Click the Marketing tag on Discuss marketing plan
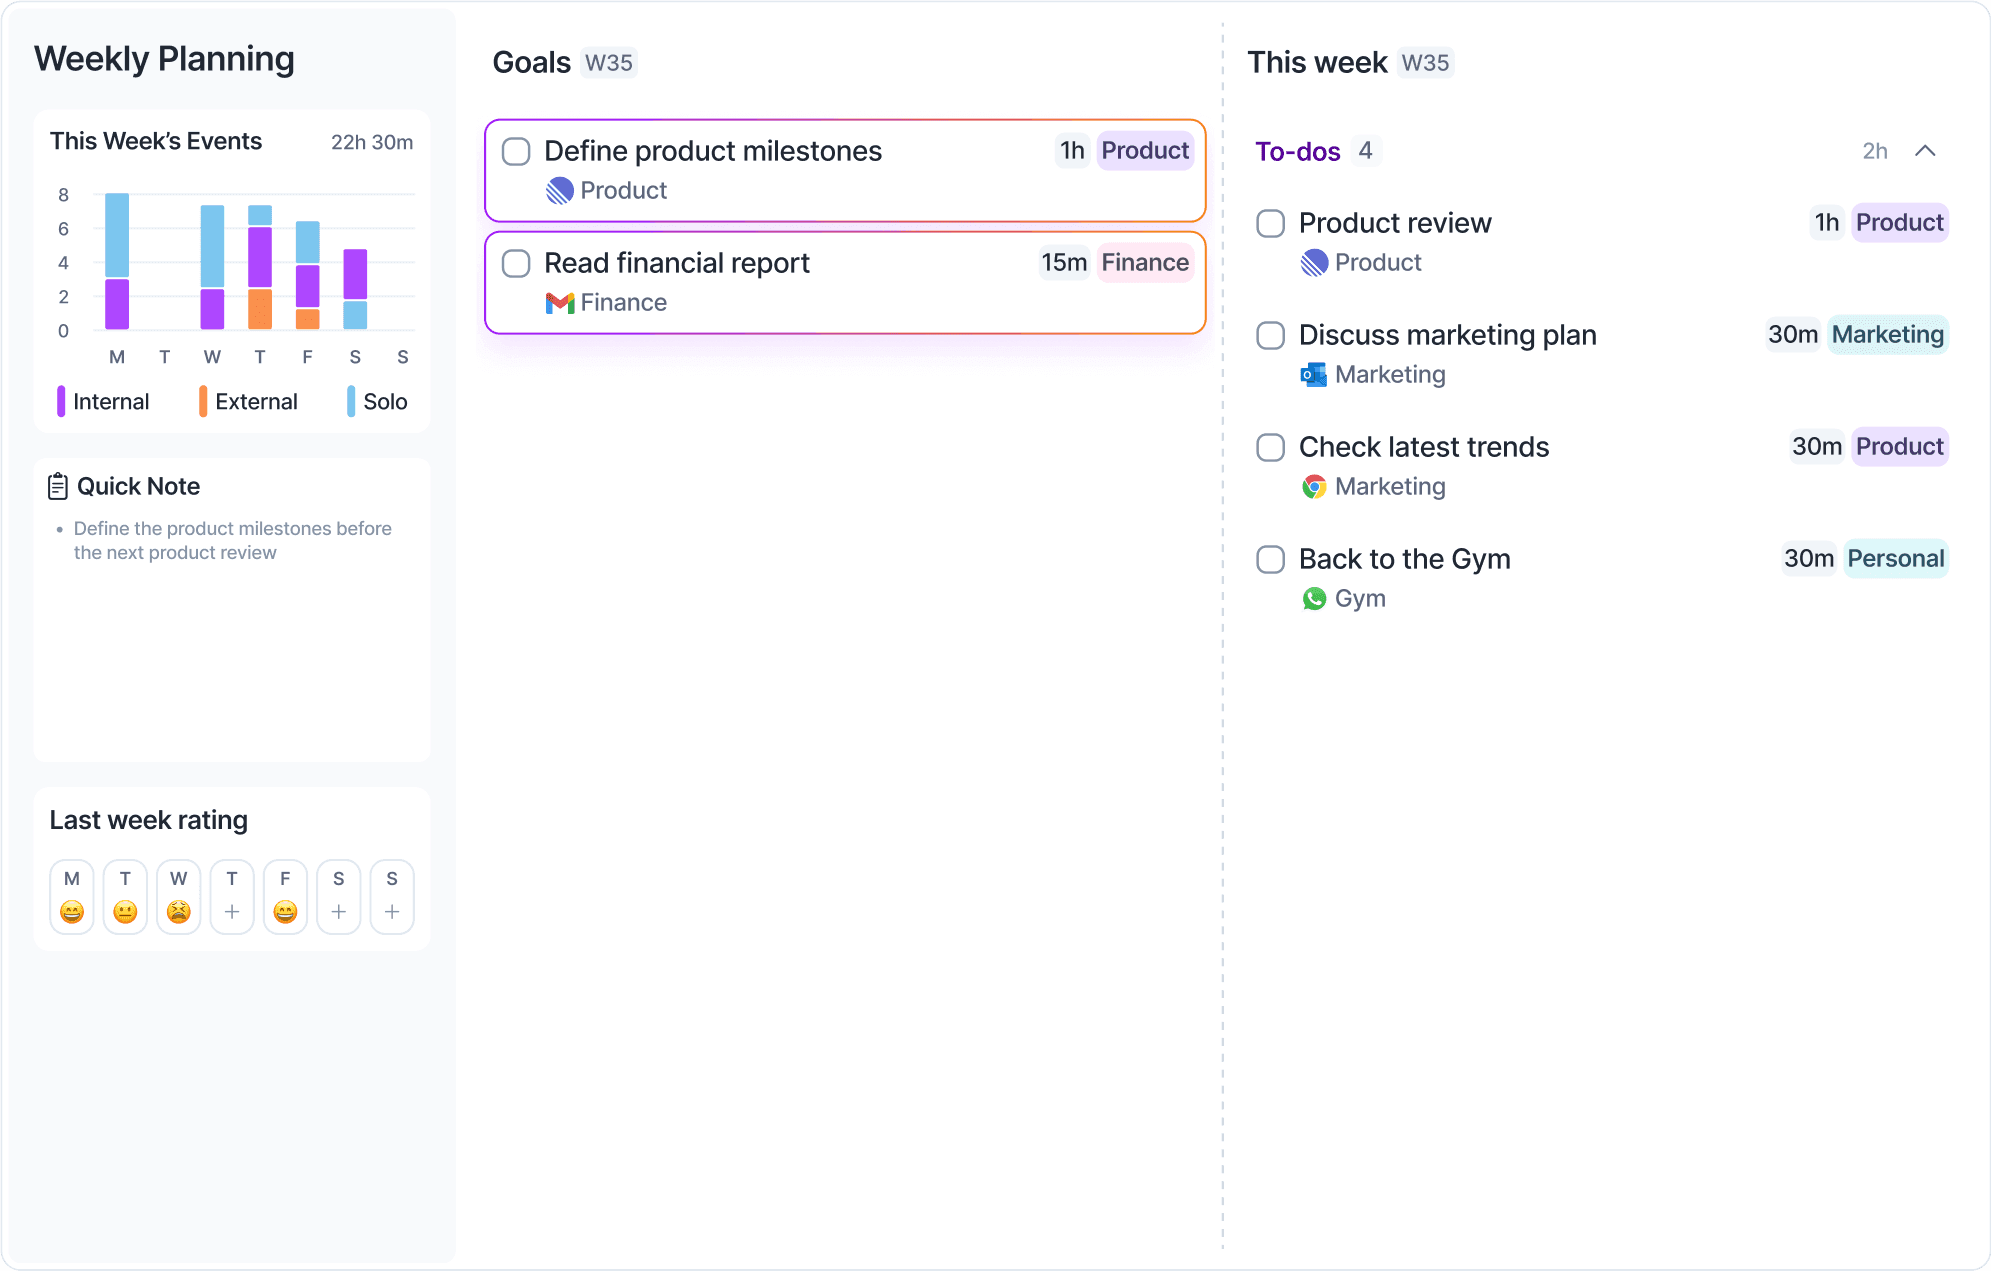Viewport: 1991px width, 1271px height. pyautogui.click(x=1887, y=335)
